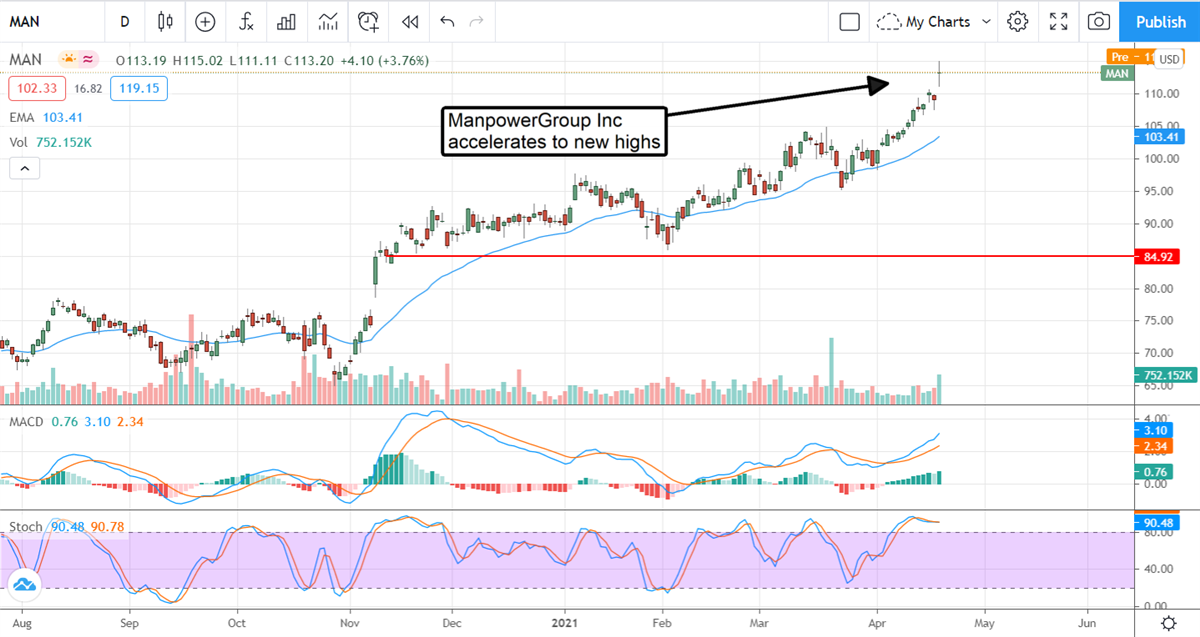
Task: Enter fullscreen mode
Action: click(x=1059, y=21)
